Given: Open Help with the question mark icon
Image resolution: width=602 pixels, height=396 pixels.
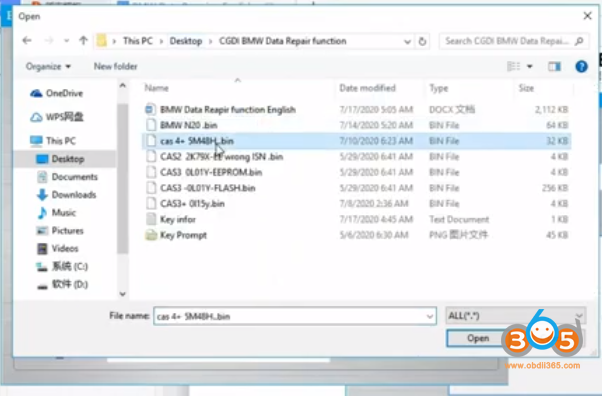Looking at the screenshot, I should coord(581,66).
